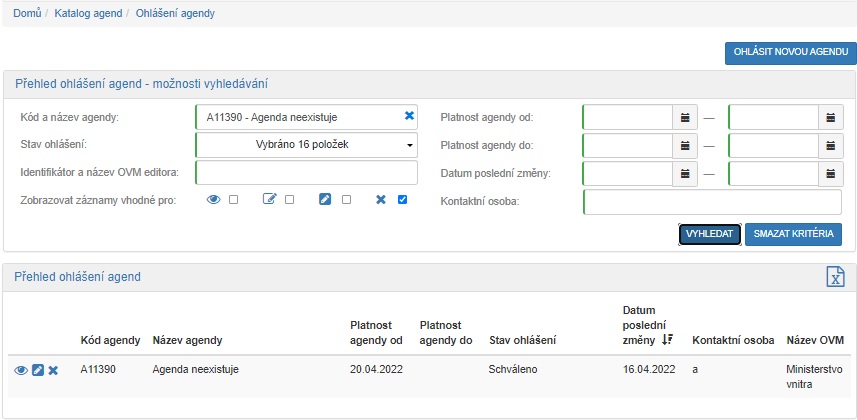857x420 pixels.
Task: Open the 'Kód a název agendy' selection field
Action: pyautogui.click(x=298, y=117)
